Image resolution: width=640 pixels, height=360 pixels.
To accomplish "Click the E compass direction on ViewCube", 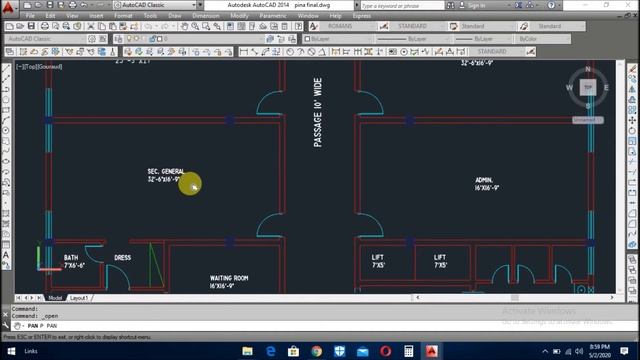I will pos(606,87).
